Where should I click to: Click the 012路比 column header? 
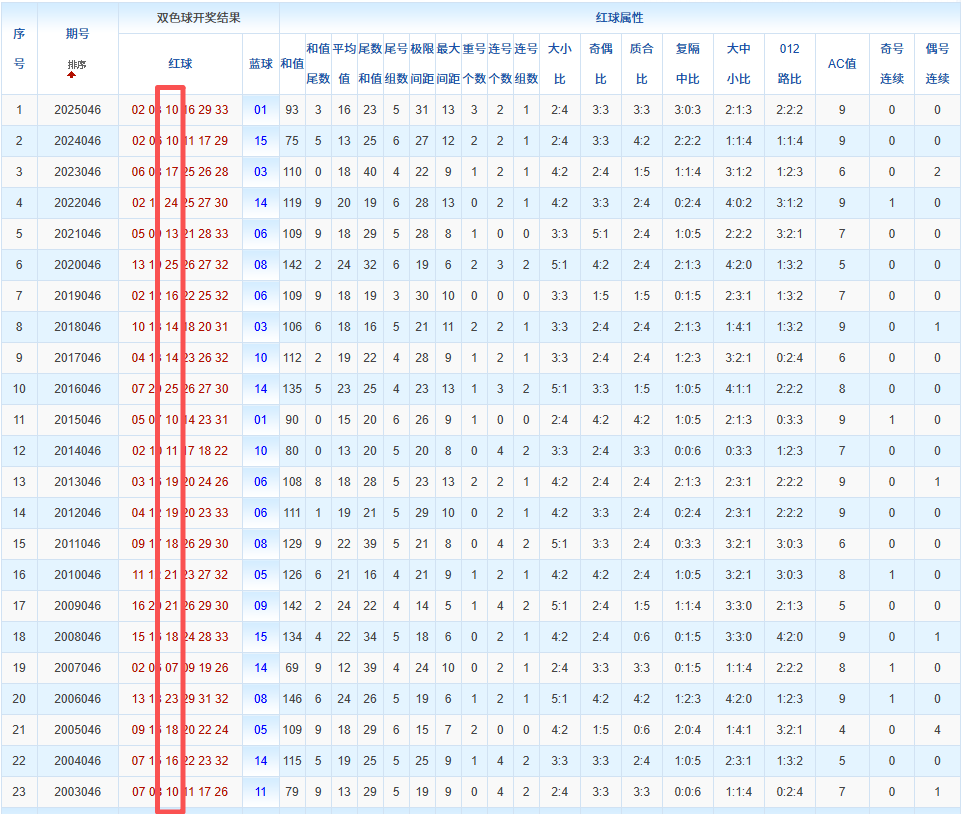789,64
